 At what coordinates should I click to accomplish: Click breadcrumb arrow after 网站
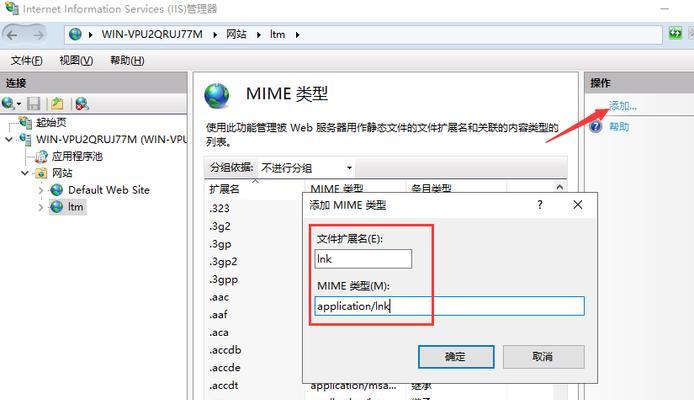259,35
